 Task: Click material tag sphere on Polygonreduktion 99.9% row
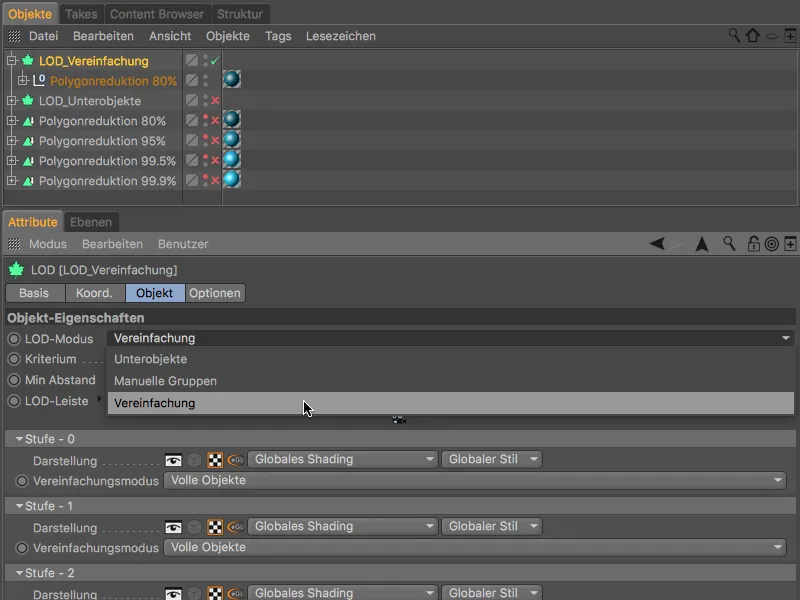pyautogui.click(x=232, y=179)
